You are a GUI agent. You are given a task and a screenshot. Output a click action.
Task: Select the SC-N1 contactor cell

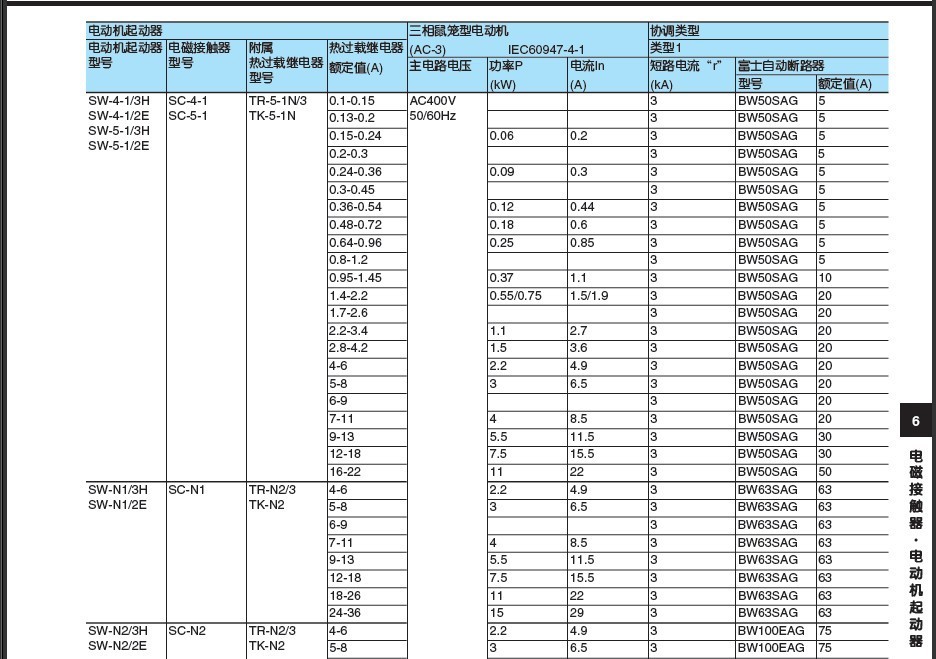pos(186,490)
